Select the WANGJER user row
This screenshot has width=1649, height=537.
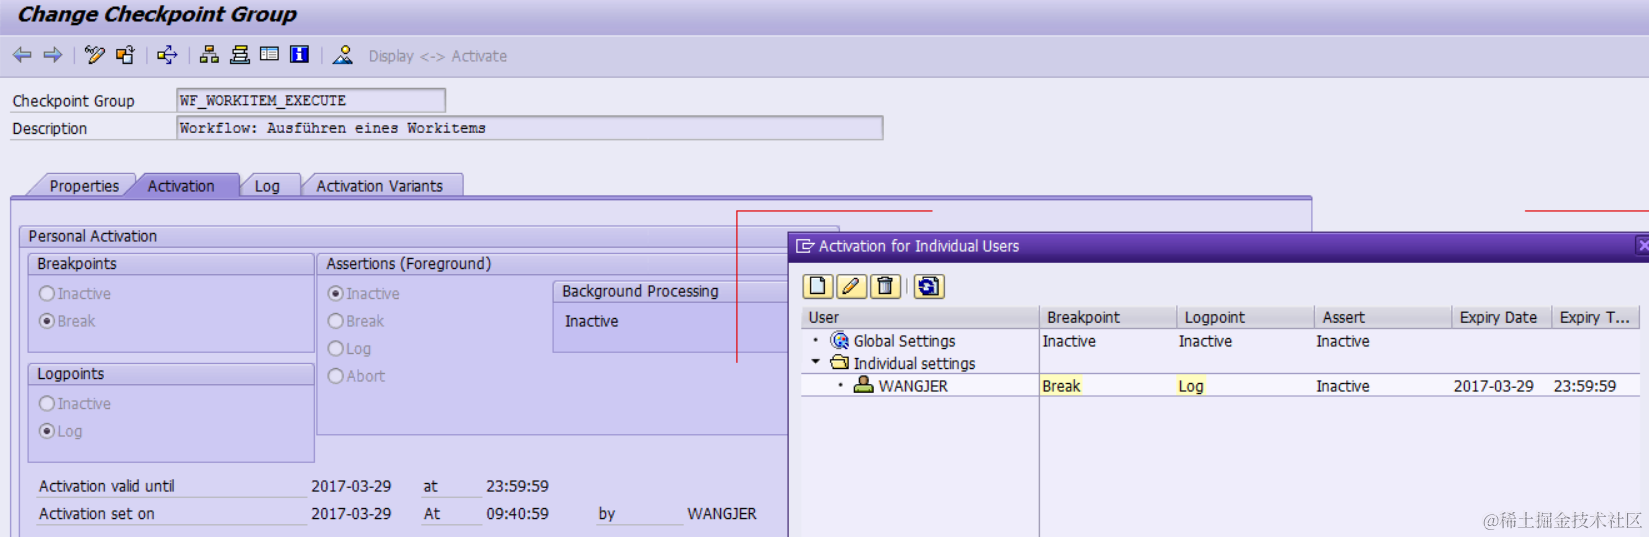pyautogui.click(x=1220, y=386)
